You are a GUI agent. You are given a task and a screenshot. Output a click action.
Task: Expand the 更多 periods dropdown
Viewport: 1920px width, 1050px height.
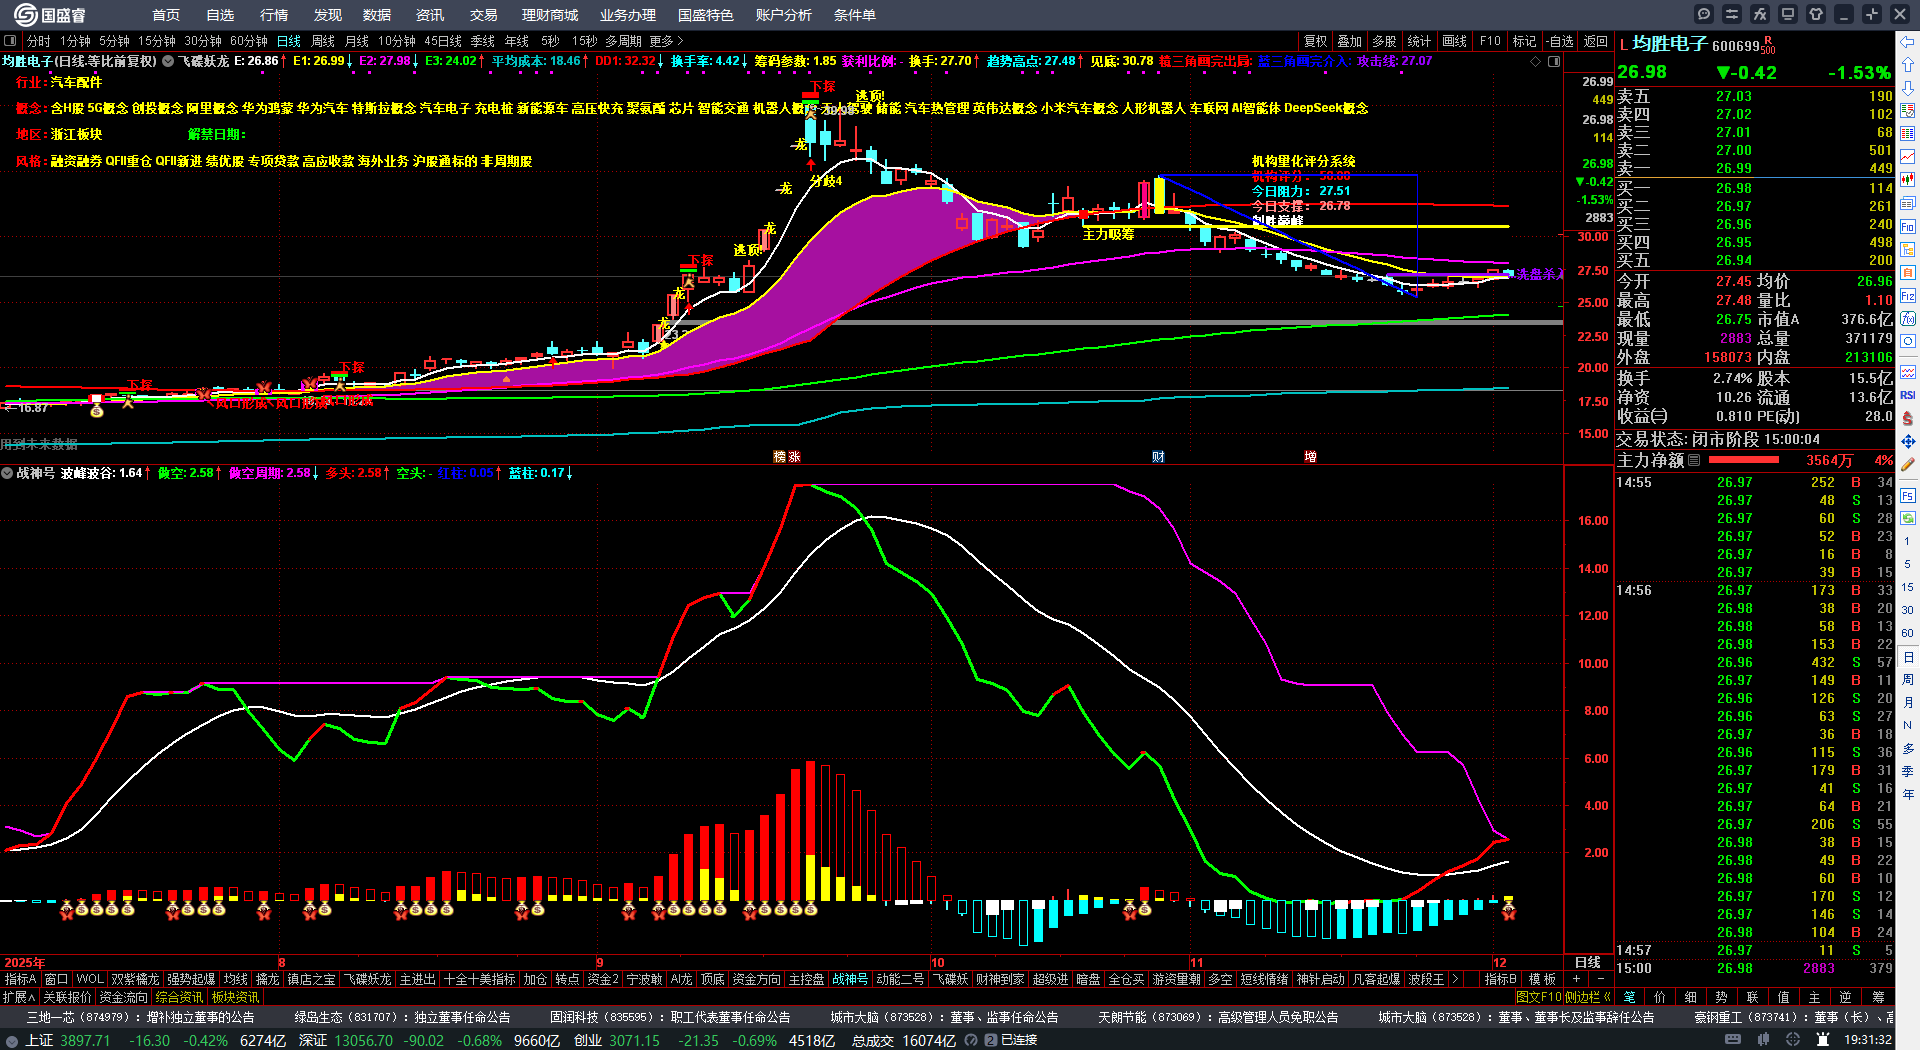tap(666, 41)
